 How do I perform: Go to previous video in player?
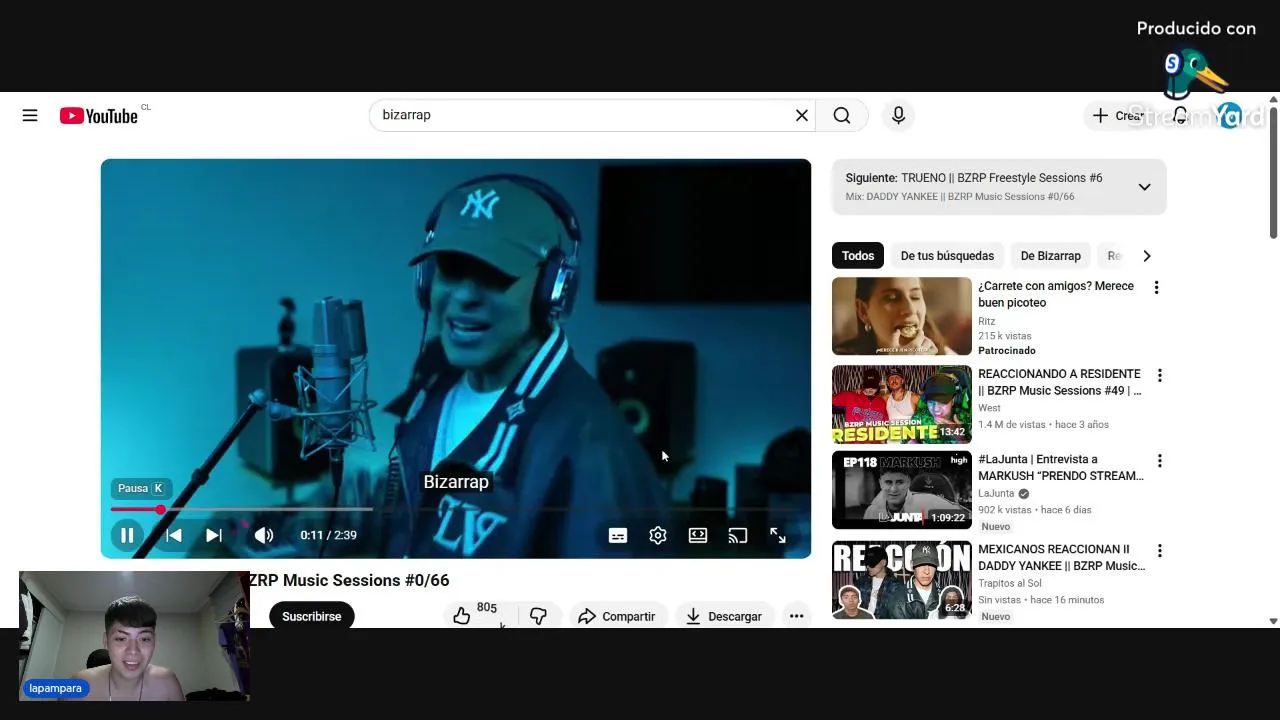coord(173,535)
